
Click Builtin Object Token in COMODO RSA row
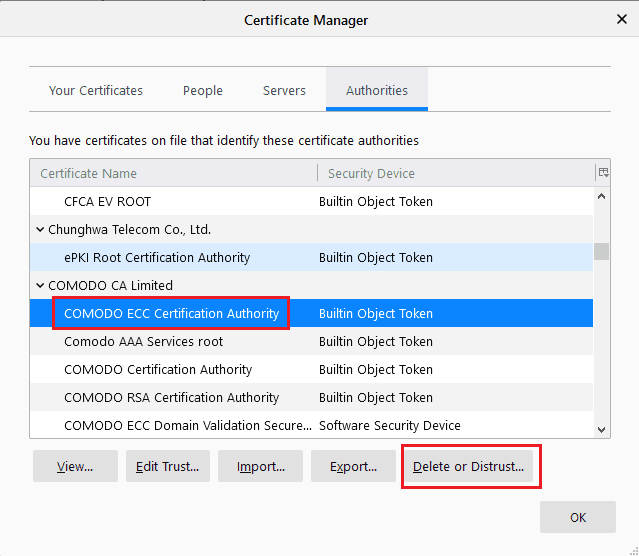376,397
